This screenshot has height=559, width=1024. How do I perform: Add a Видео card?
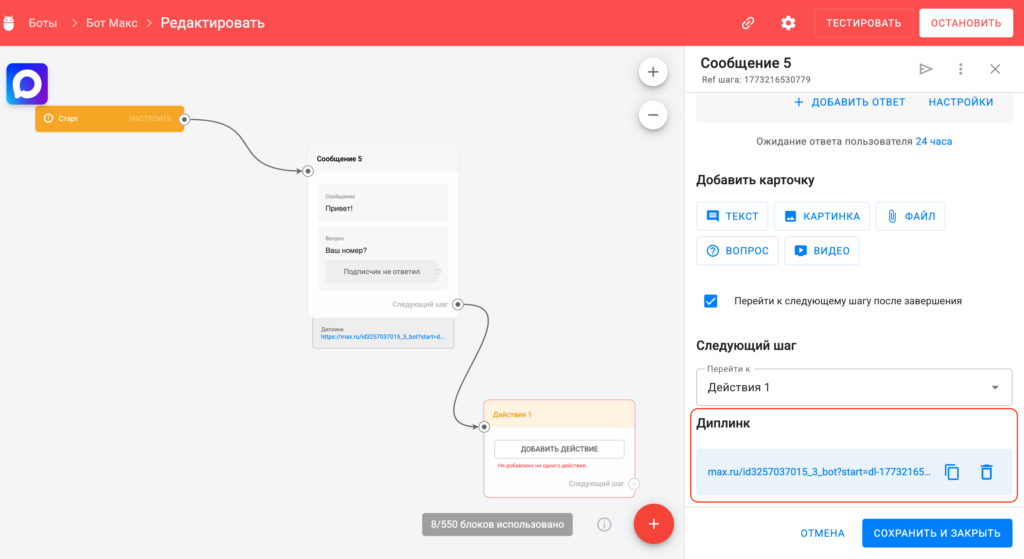(821, 250)
